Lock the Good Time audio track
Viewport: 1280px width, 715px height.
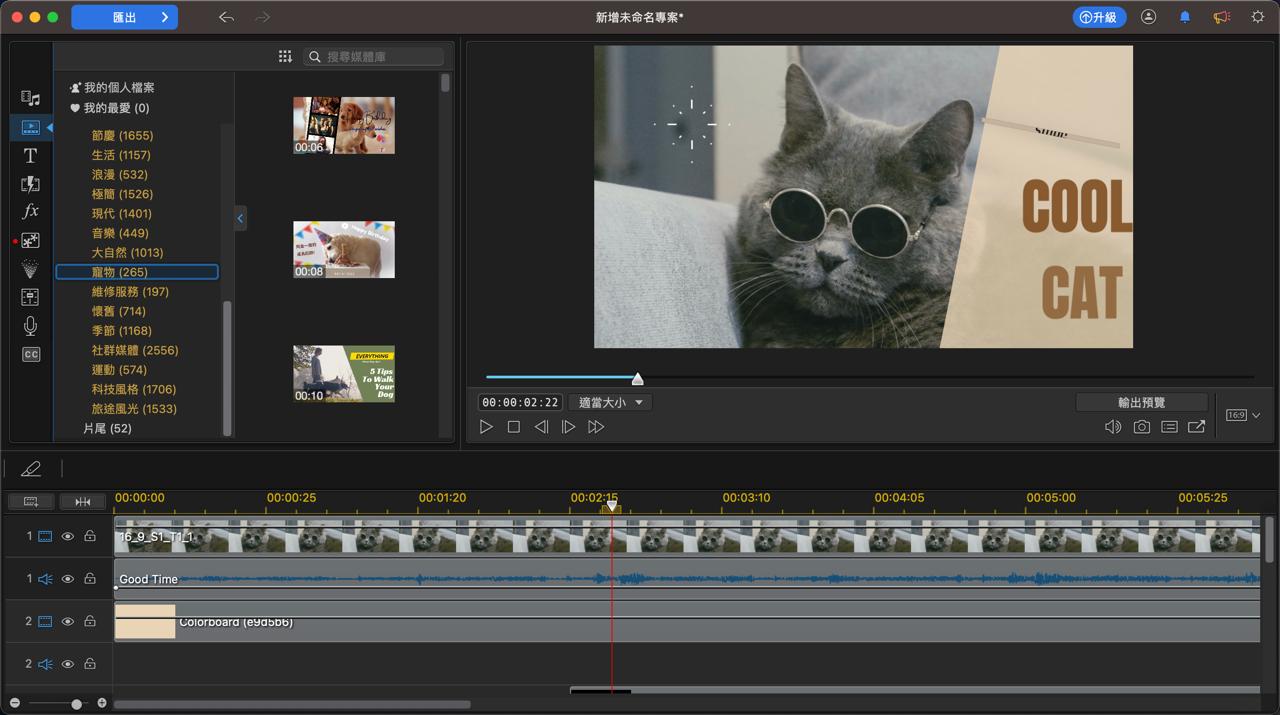pyautogui.click(x=90, y=579)
